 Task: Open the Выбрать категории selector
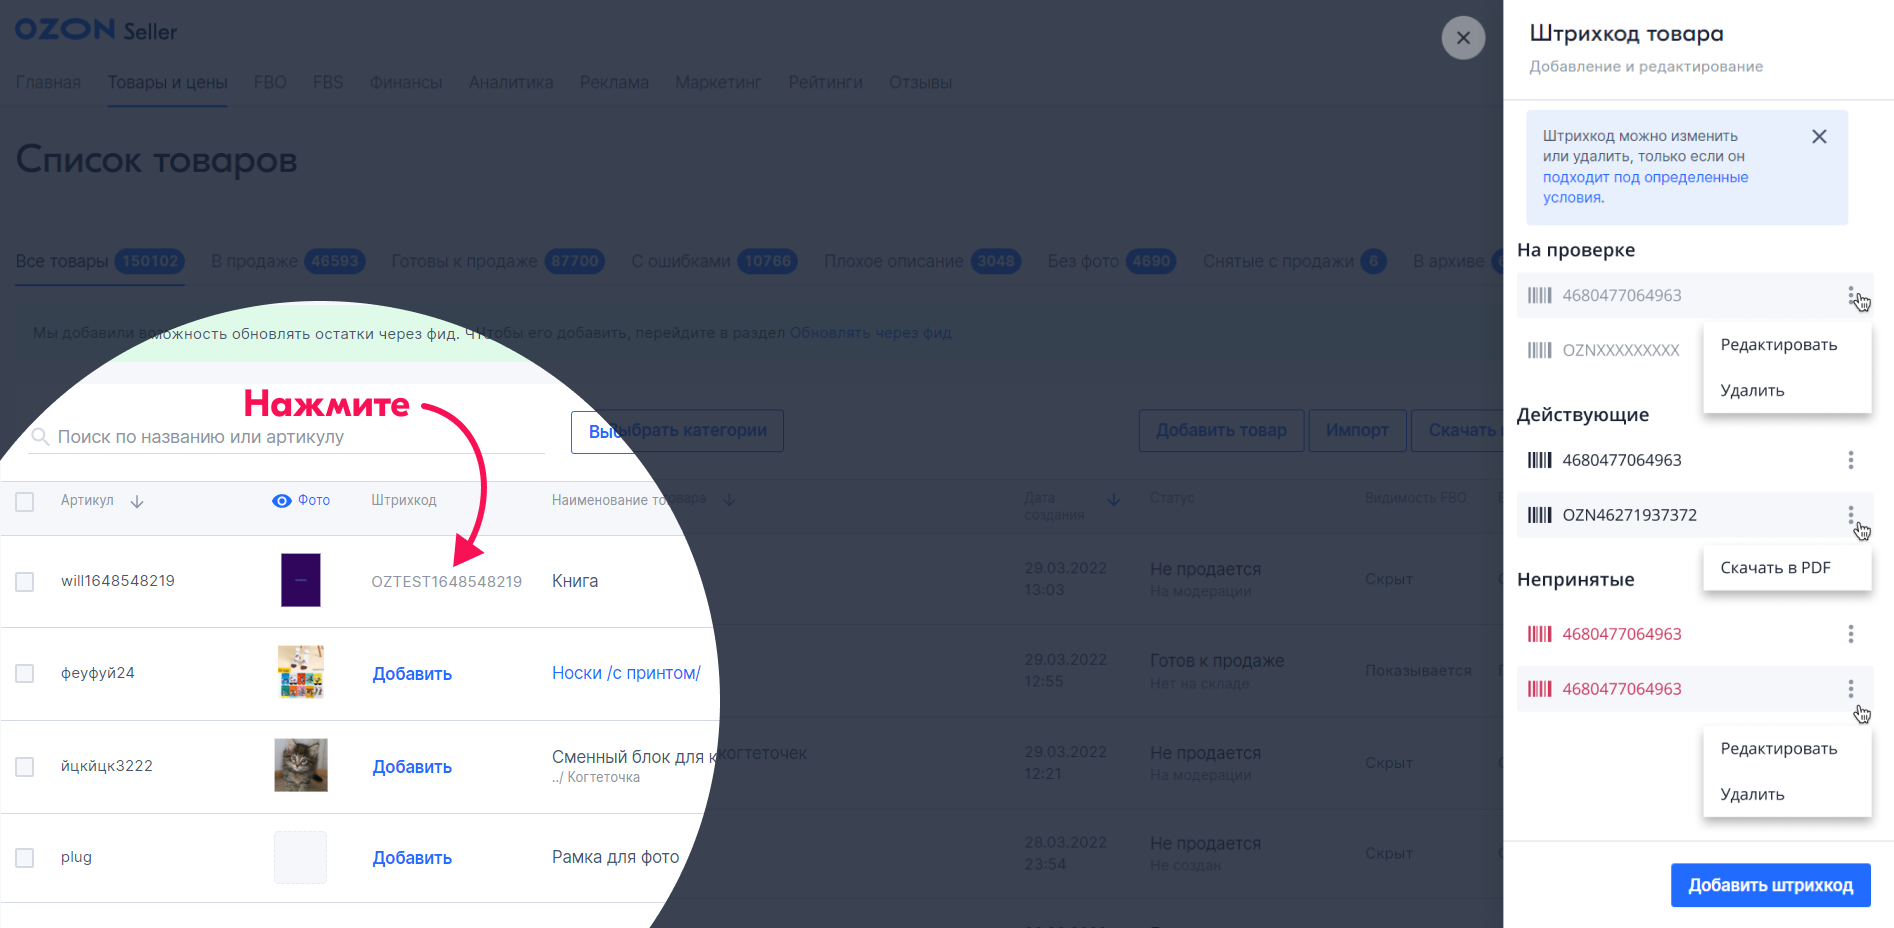pyautogui.click(x=677, y=431)
